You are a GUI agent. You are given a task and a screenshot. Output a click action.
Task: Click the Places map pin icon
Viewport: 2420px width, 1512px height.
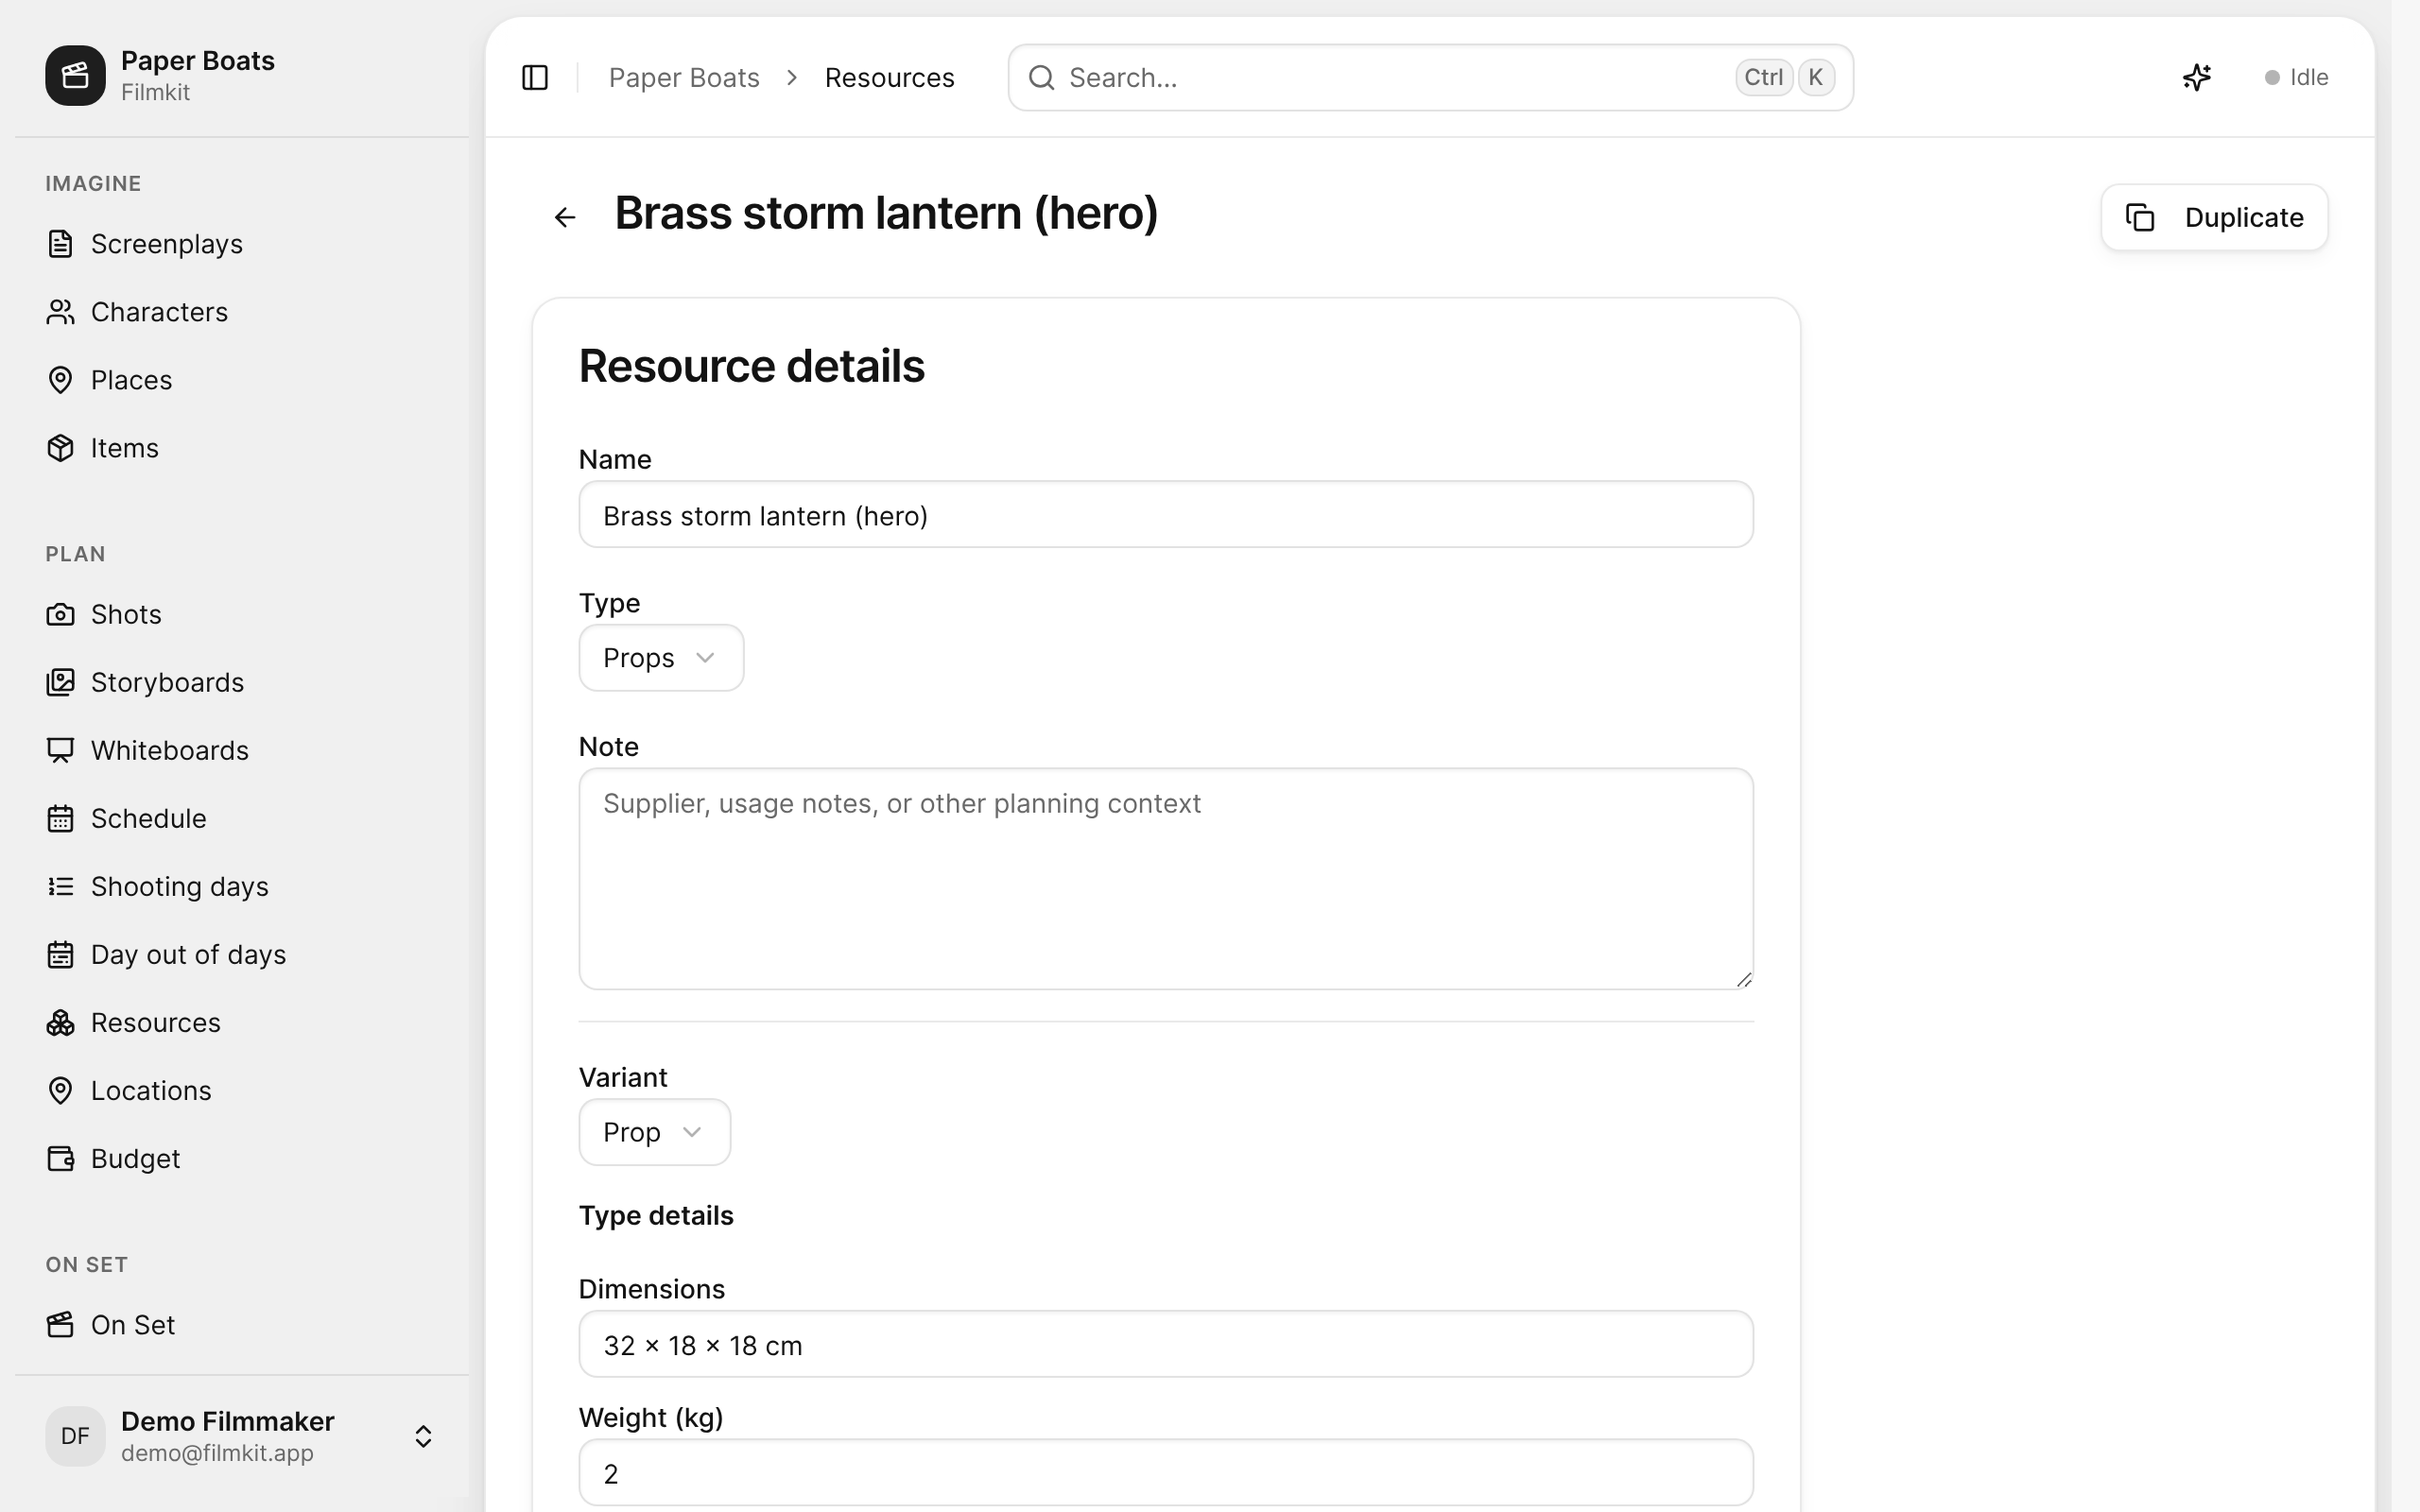click(x=60, y=380)
